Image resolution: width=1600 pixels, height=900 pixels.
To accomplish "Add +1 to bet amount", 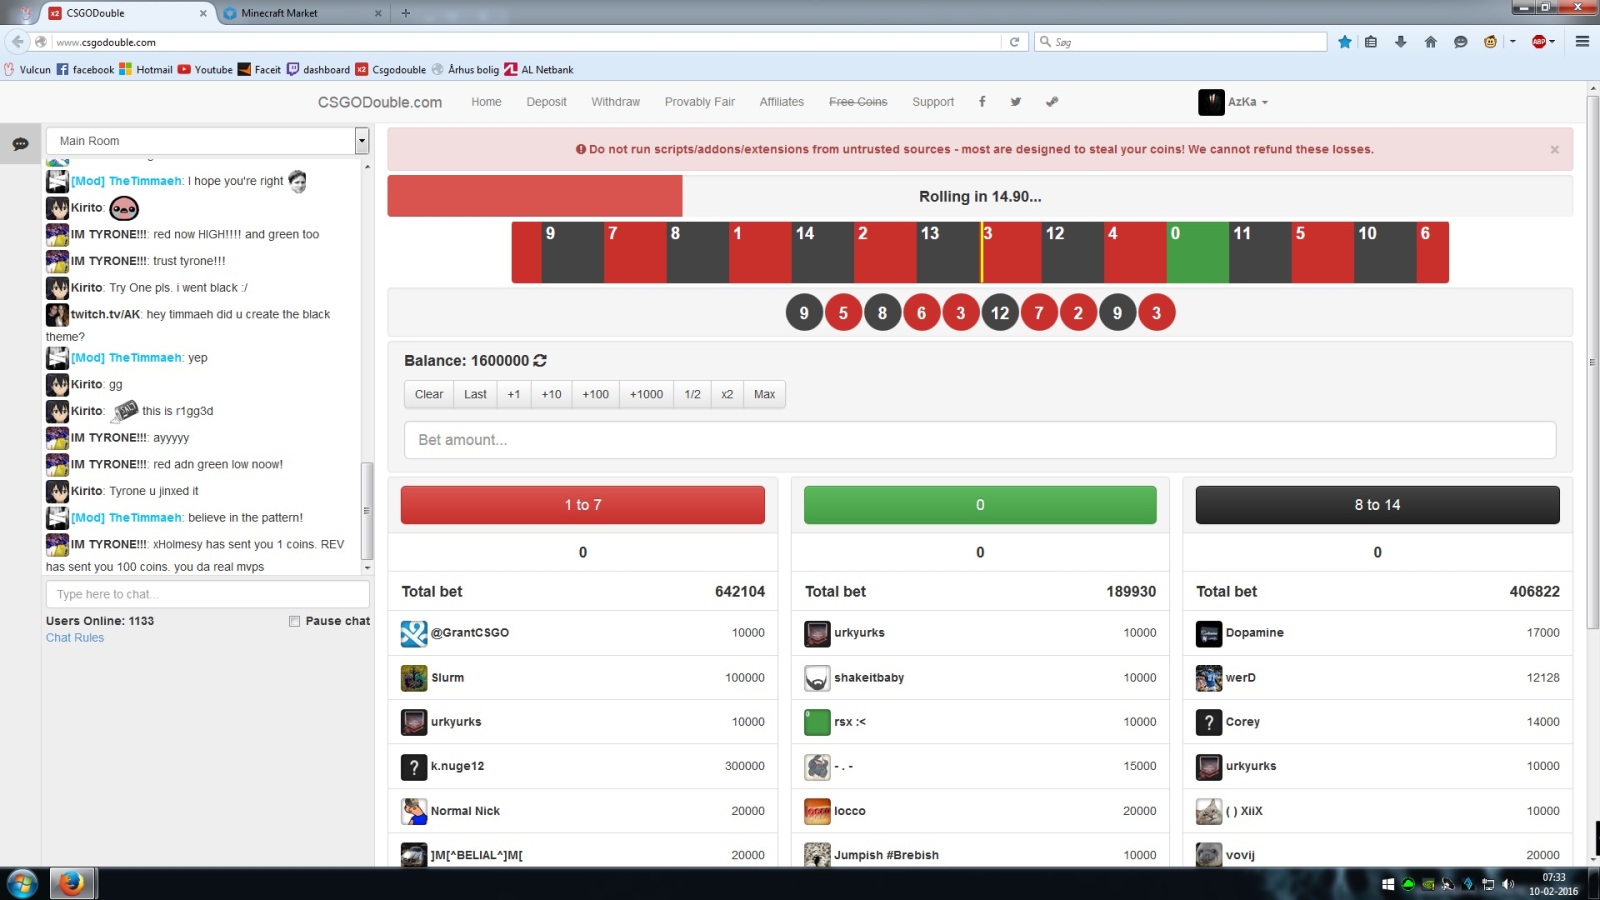I will point(513,394).
